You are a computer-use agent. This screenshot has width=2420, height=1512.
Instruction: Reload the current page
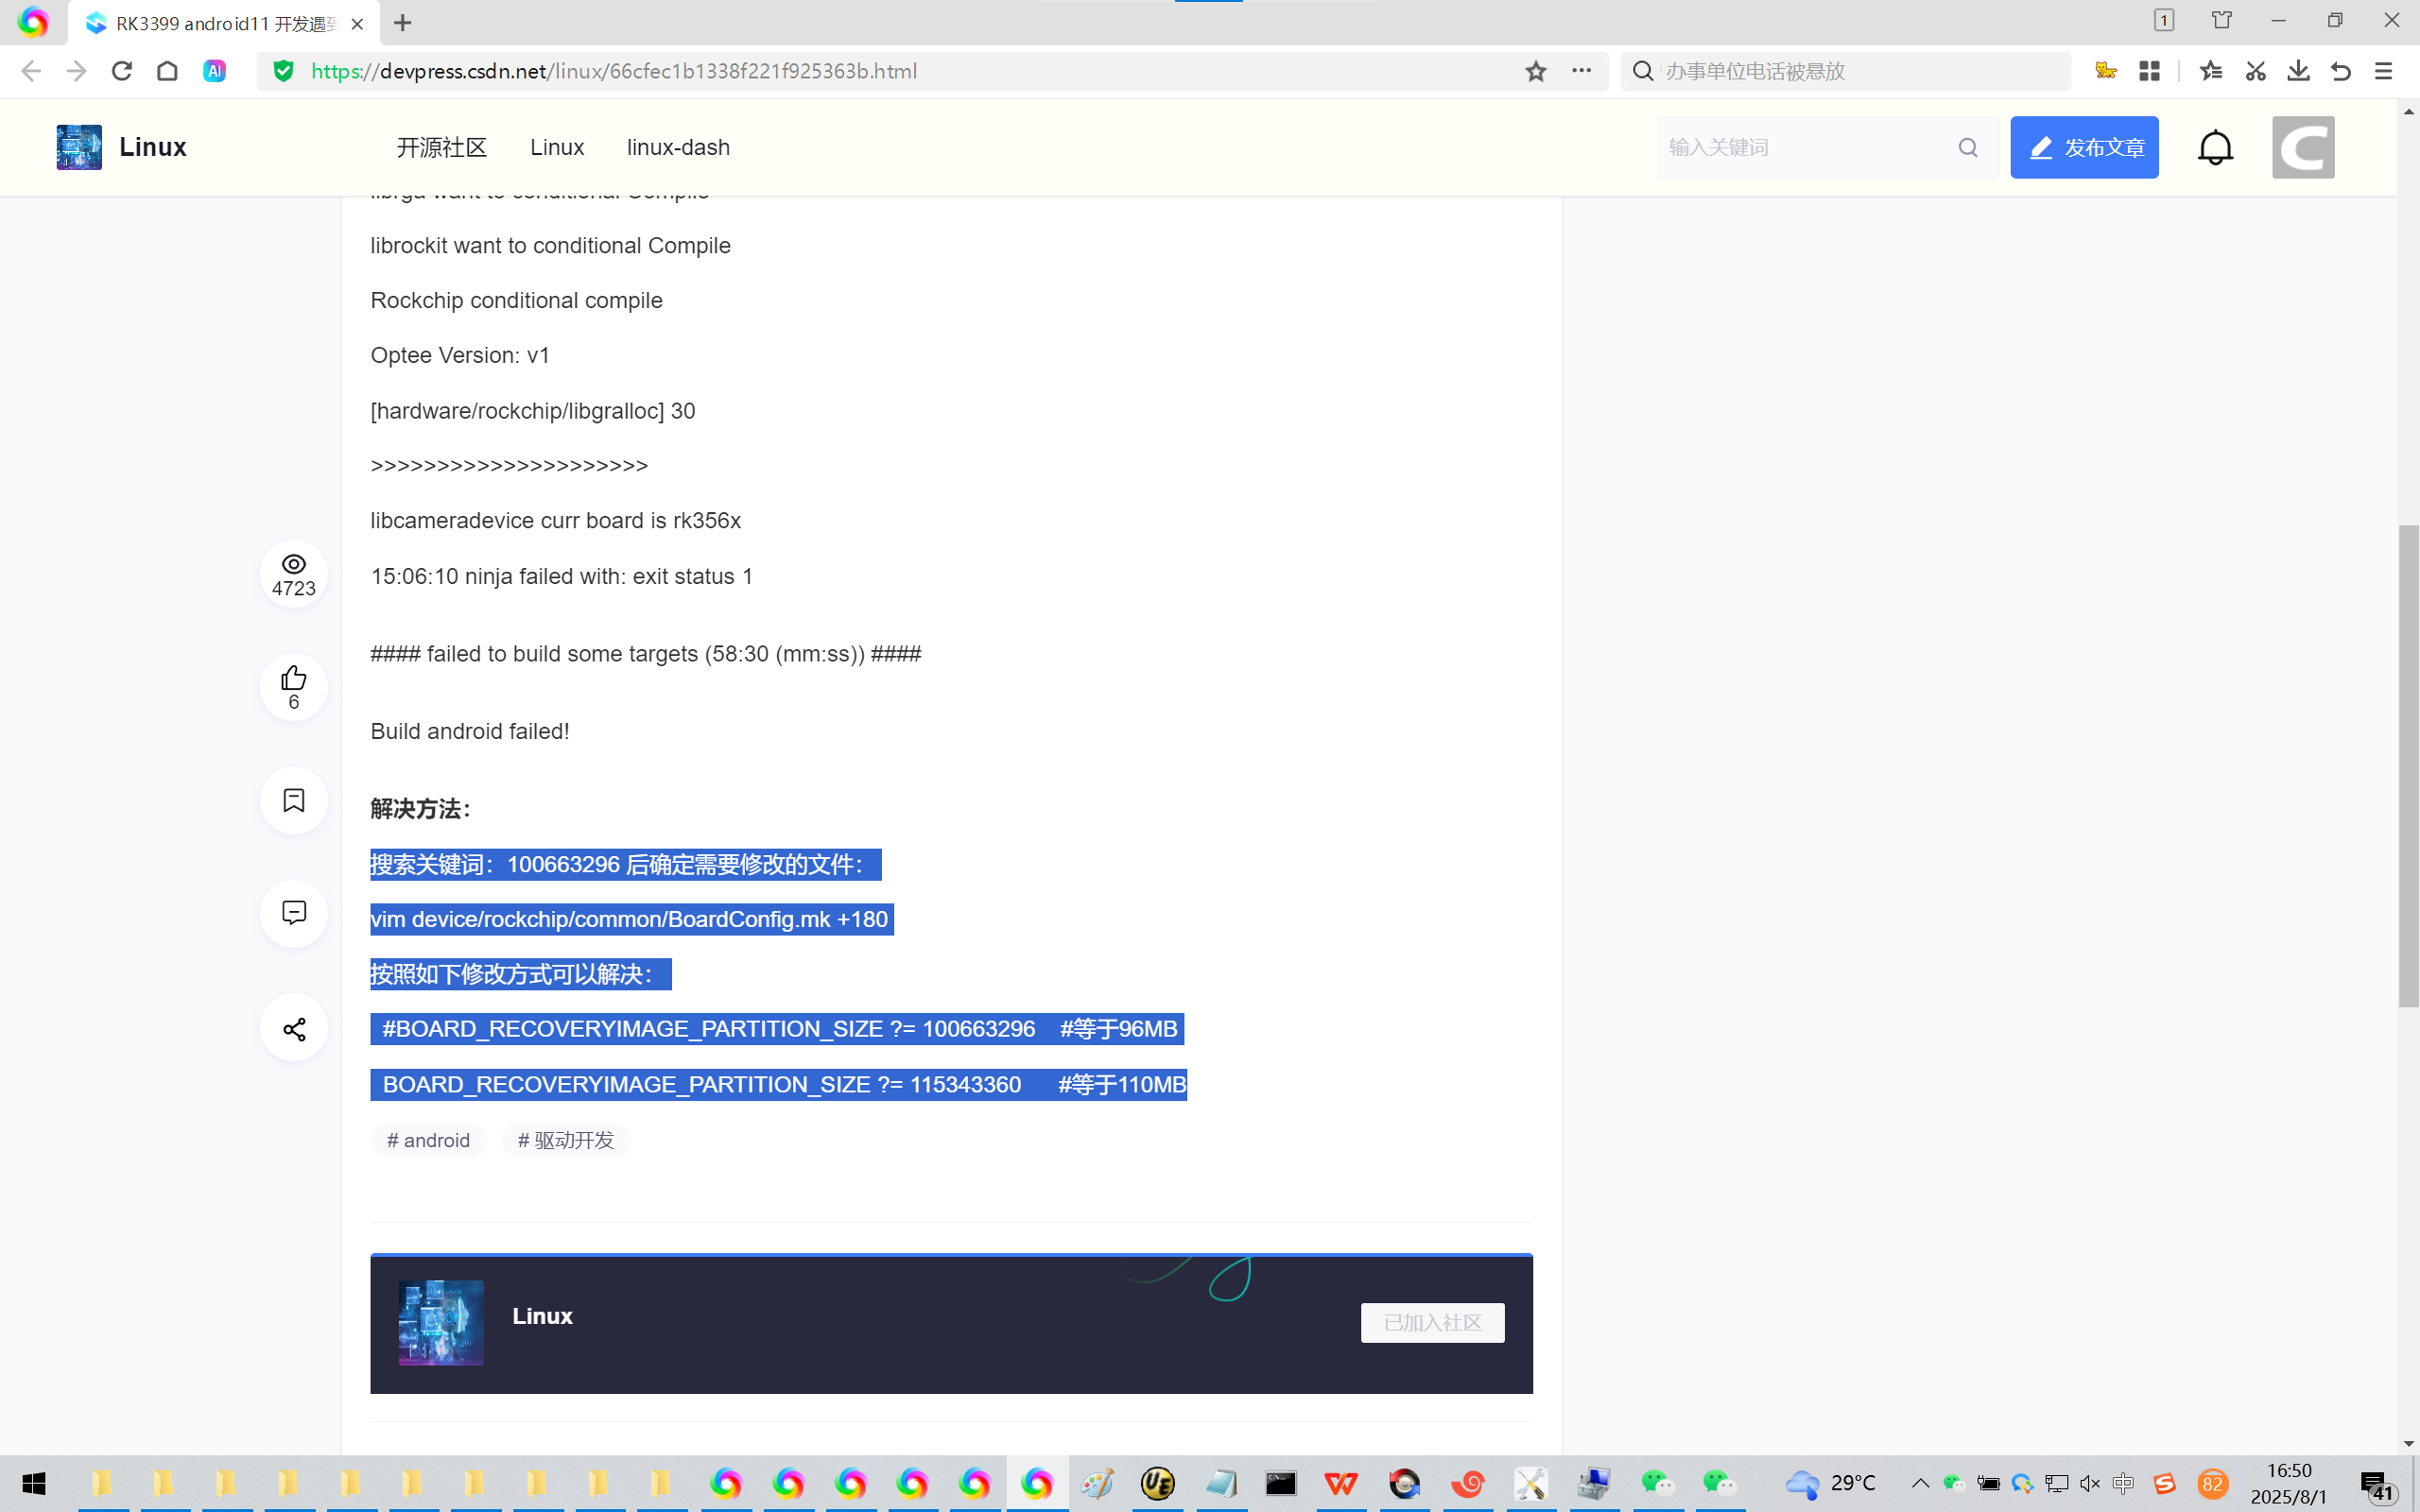pos(122,71)
